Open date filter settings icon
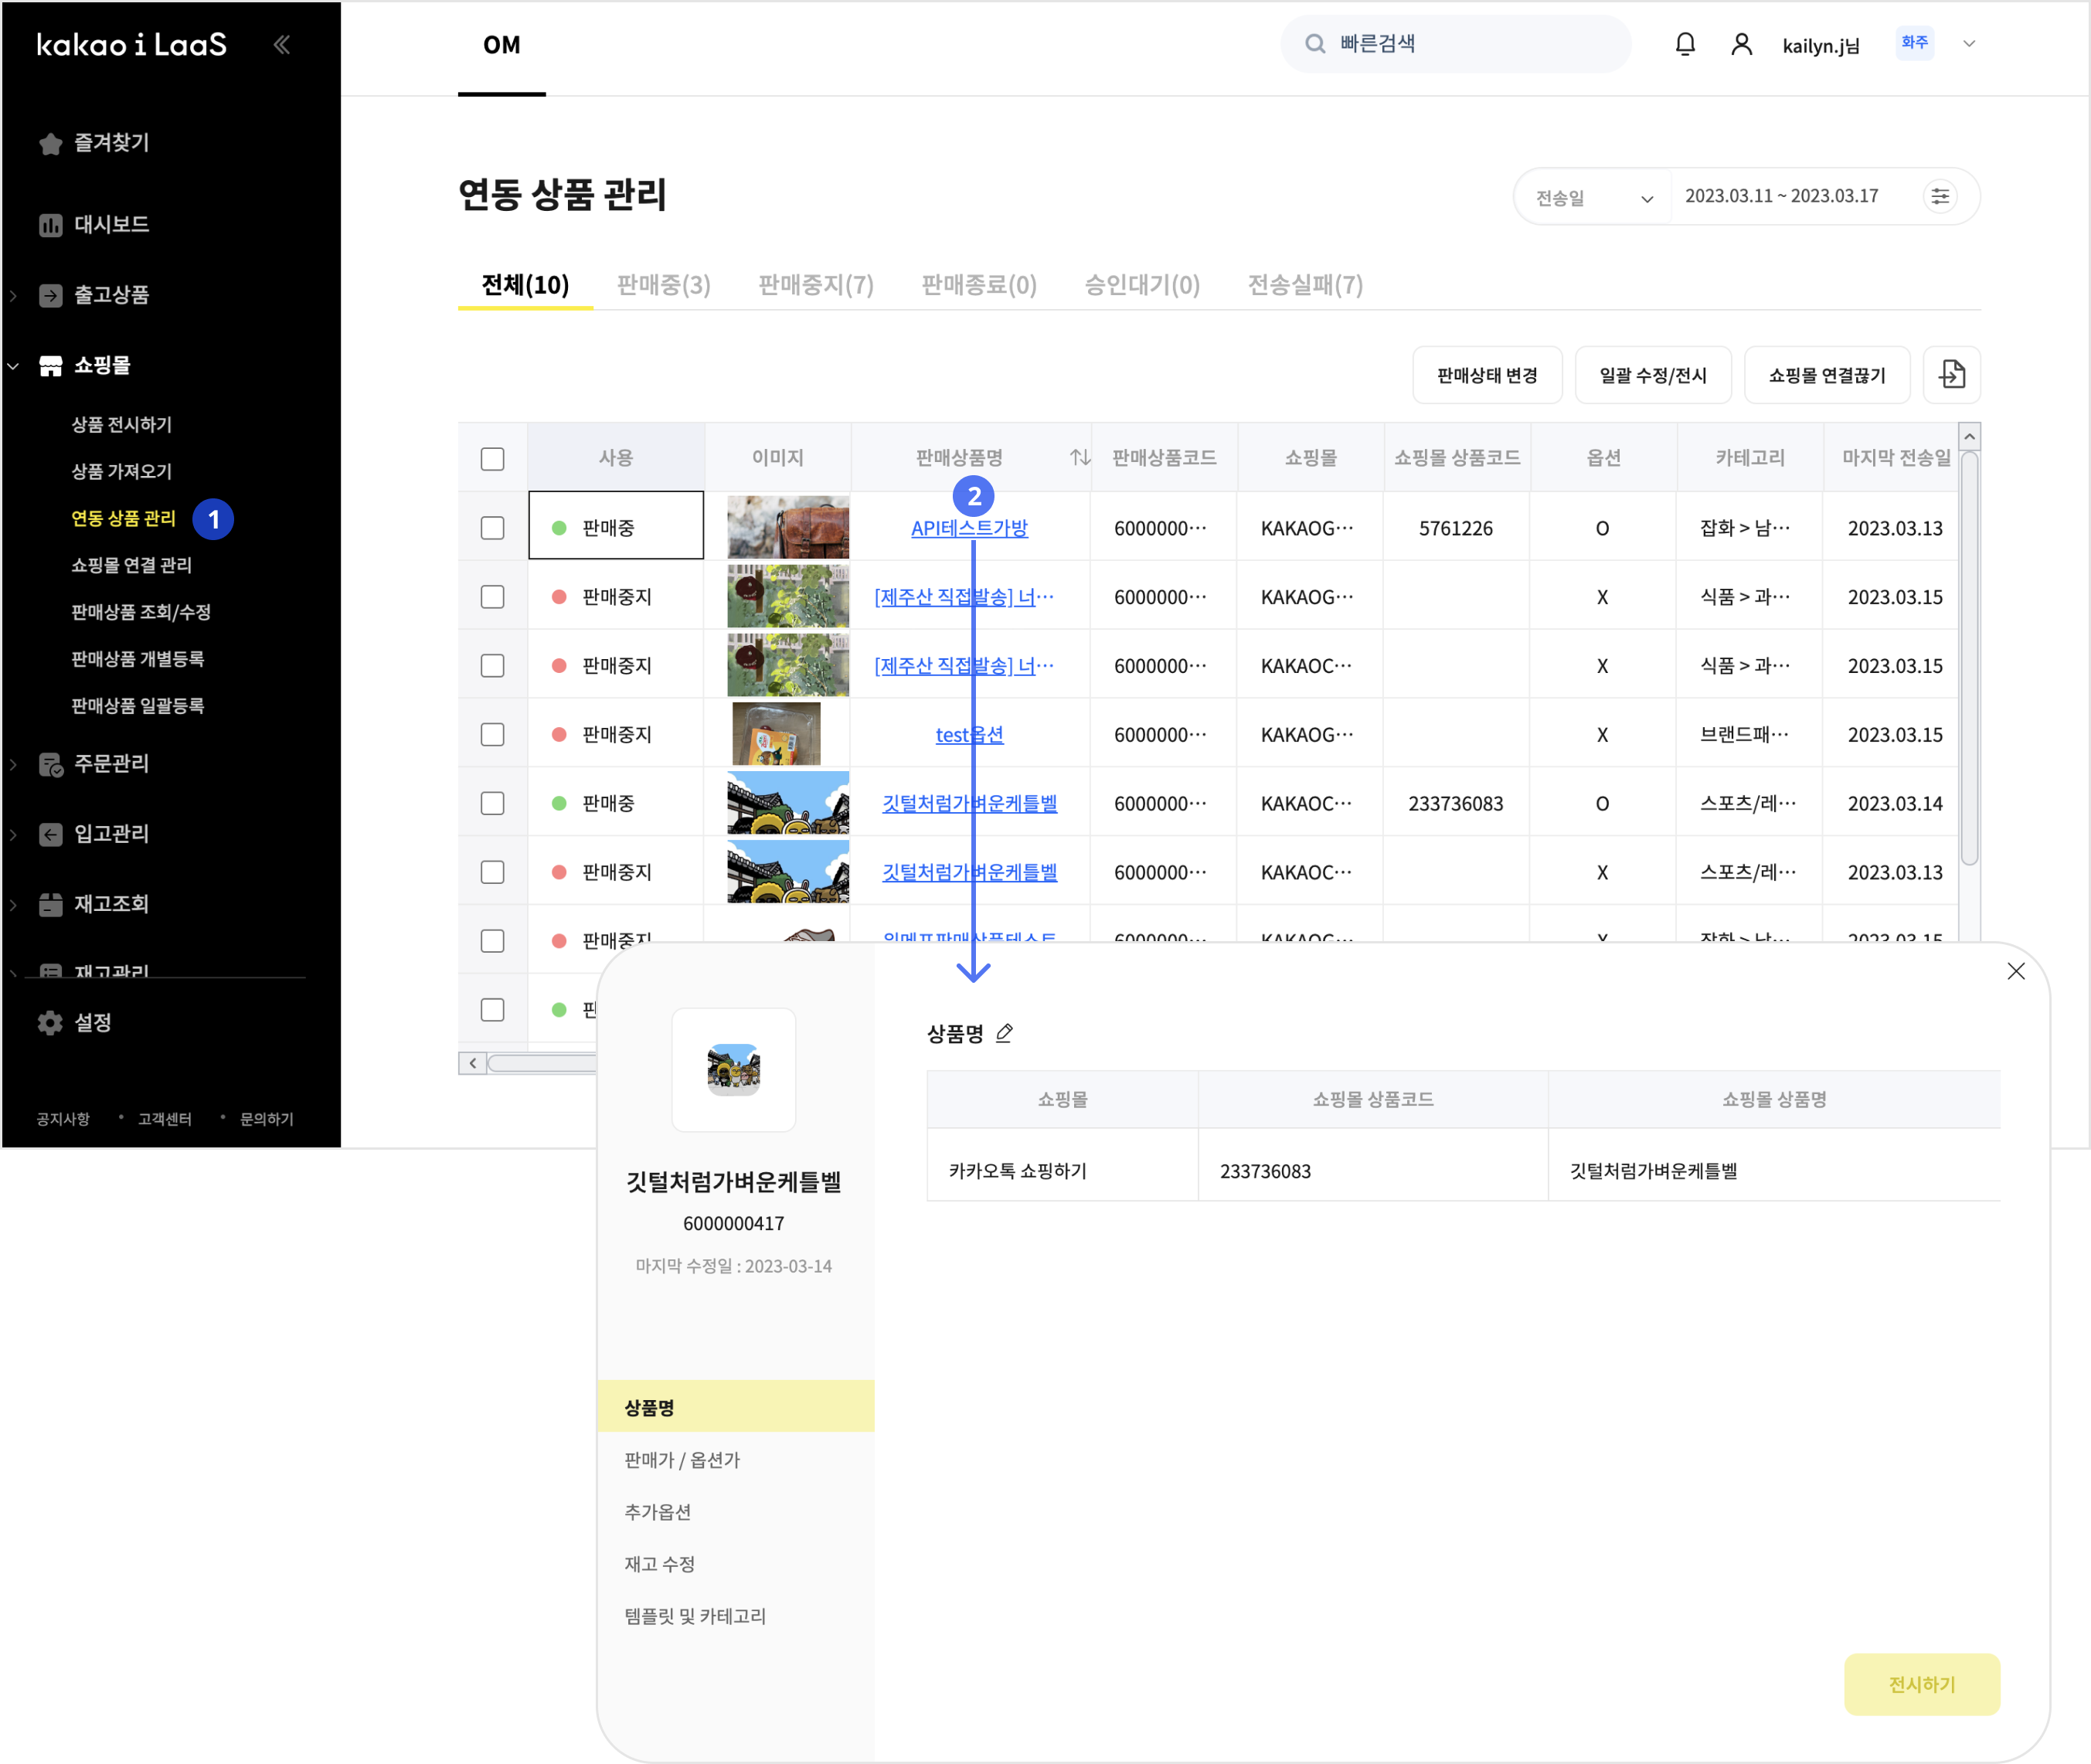Viewport: 2091px width, 1764px height. tap(1940, 196)
